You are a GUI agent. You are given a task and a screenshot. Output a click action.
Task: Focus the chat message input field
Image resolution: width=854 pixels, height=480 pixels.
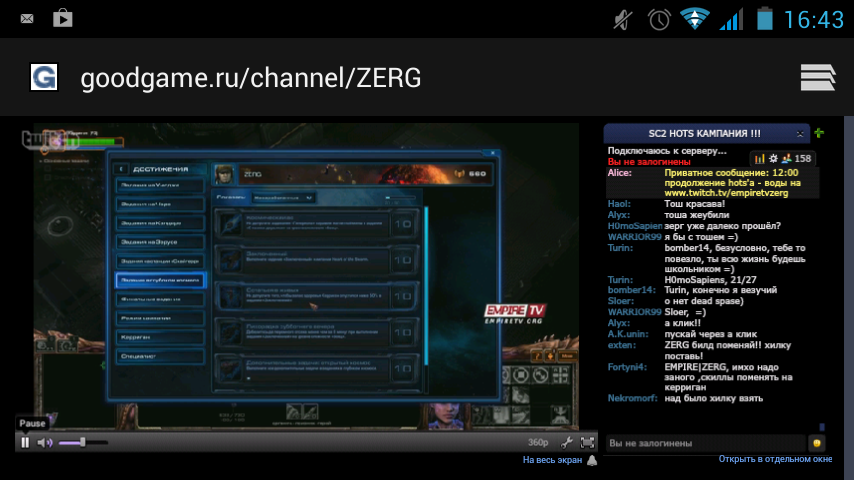(706, 443)
